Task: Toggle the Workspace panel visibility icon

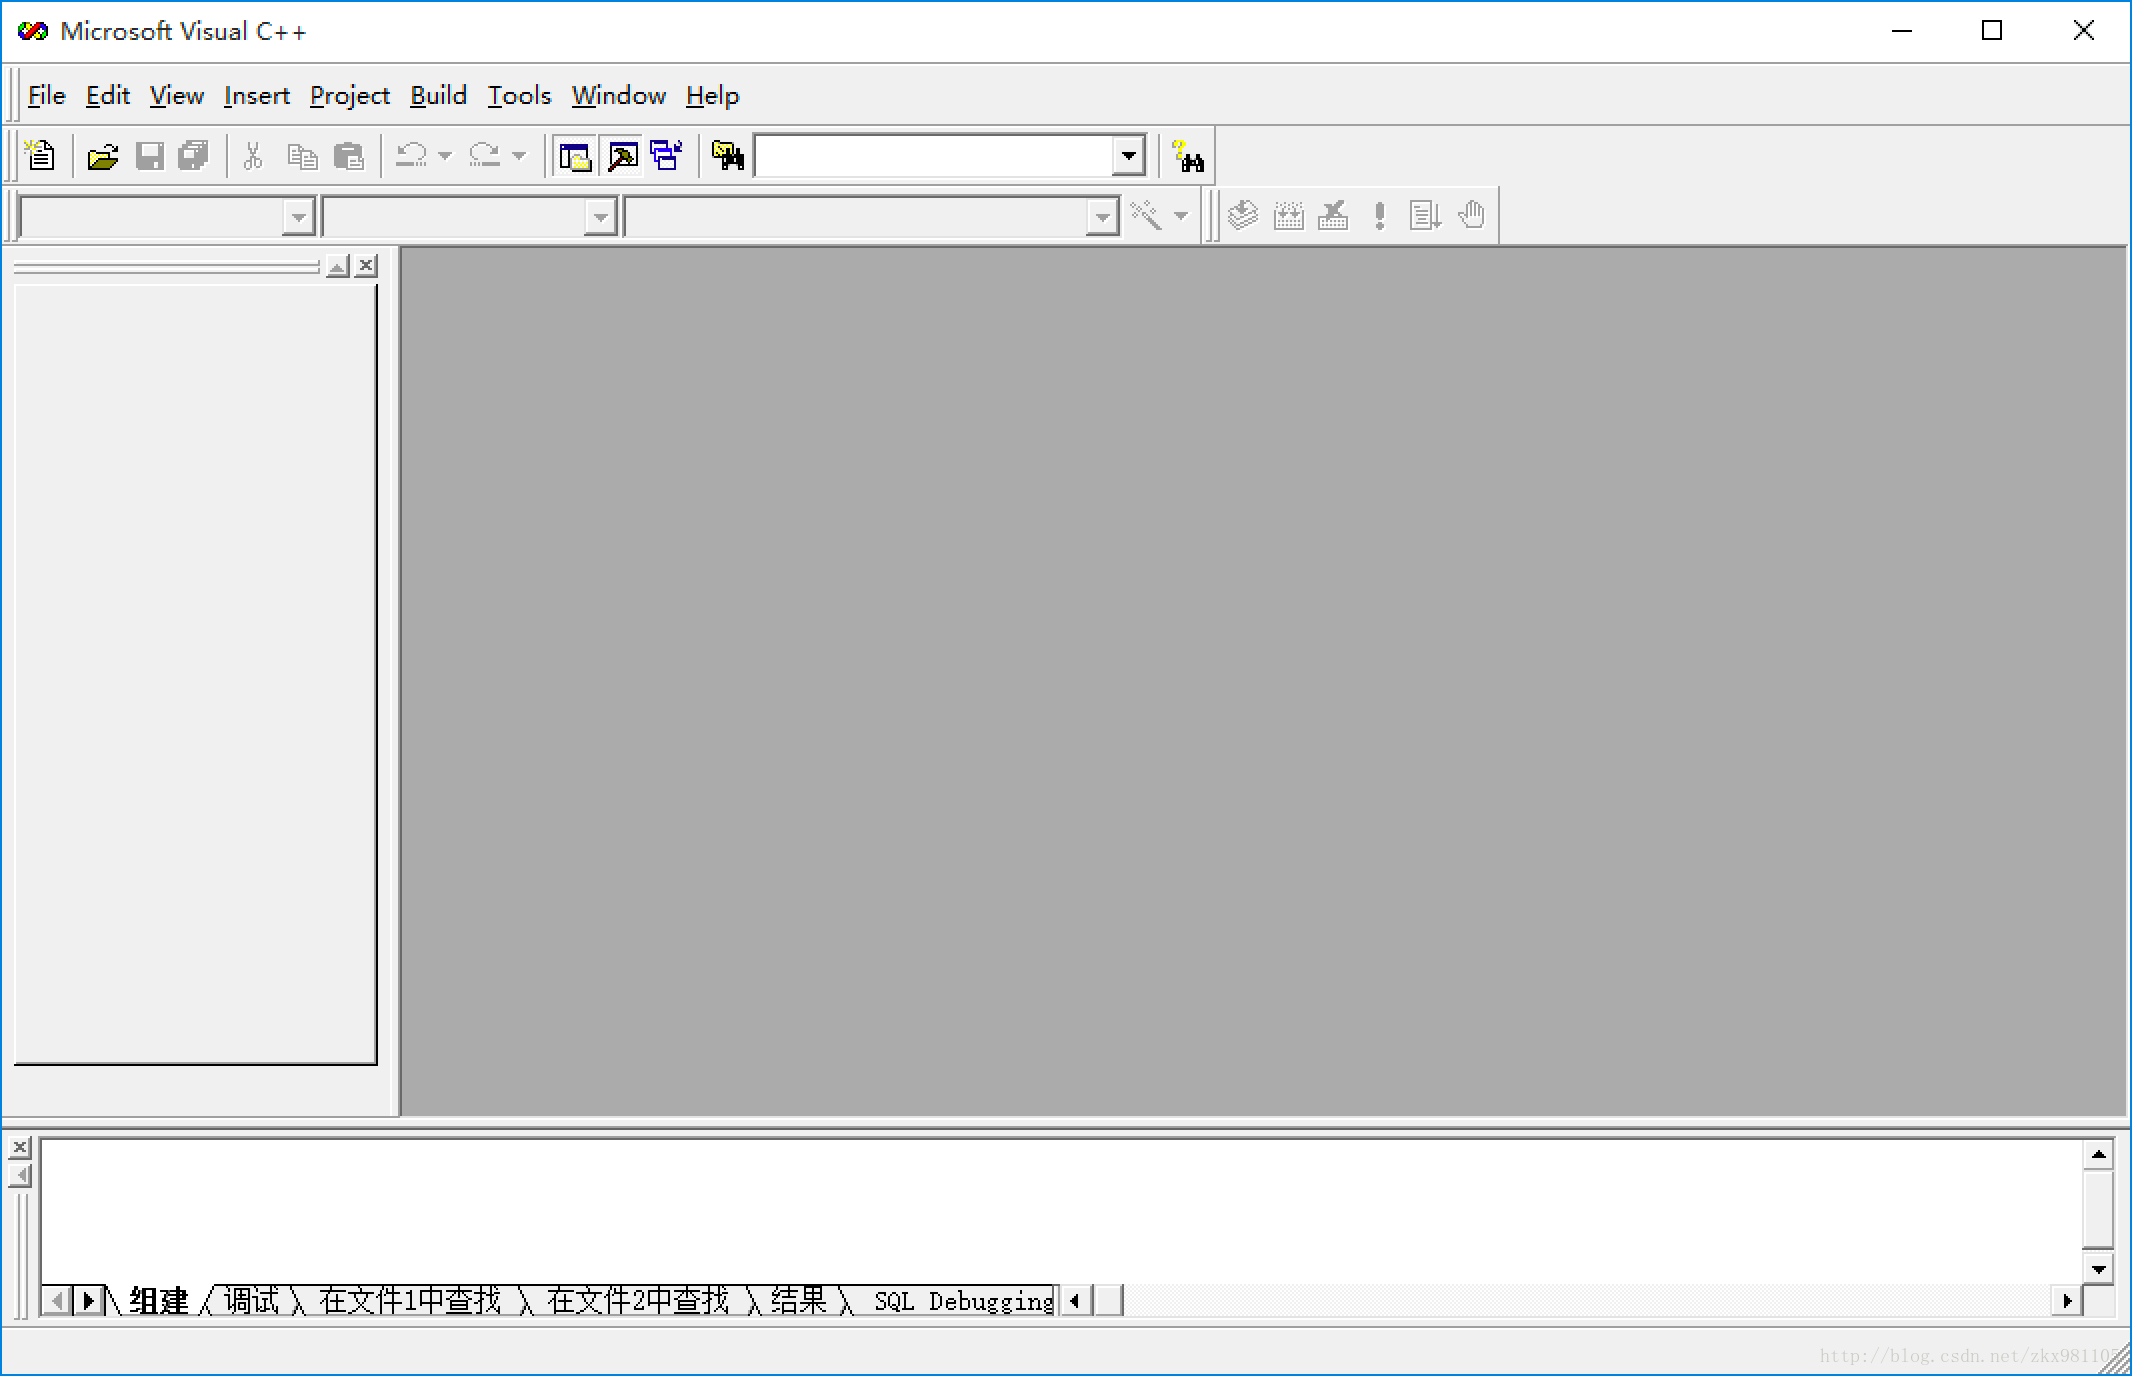Action: click(x=575, y=155)
